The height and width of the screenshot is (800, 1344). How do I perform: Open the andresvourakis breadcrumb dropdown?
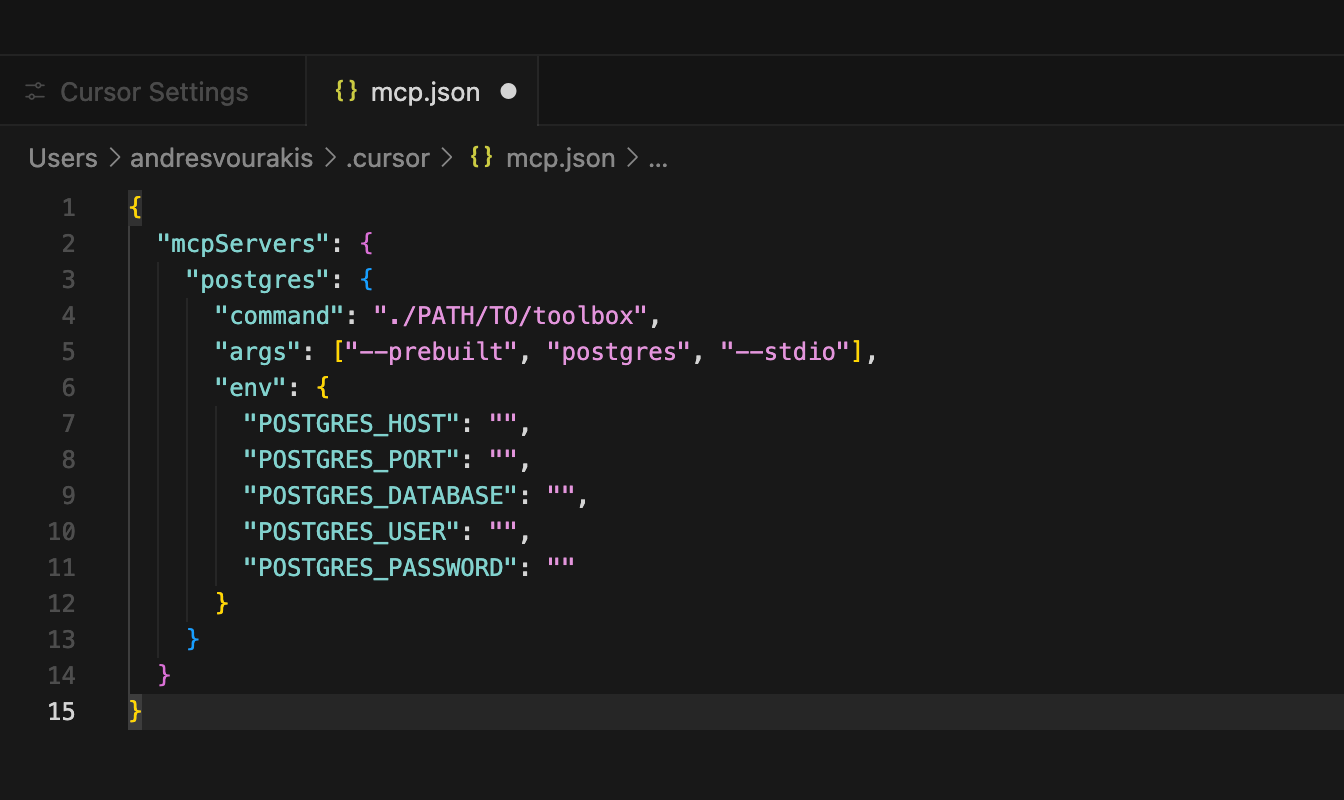tap(221, 157)
